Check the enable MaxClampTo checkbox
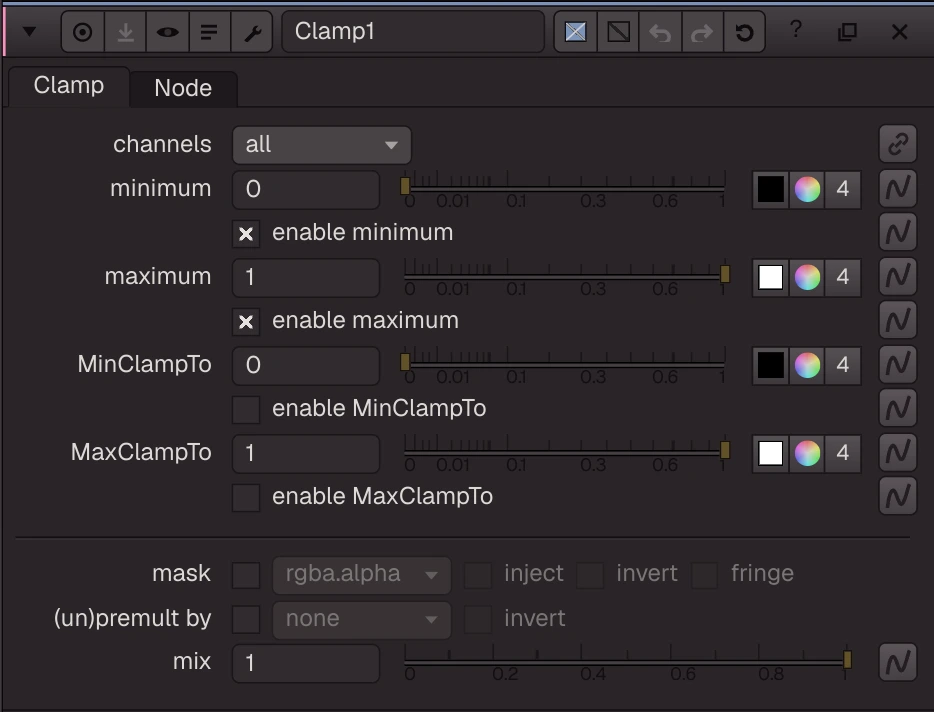Image resolution: width=934 pixels, height=712 pixels. point(246,498)
